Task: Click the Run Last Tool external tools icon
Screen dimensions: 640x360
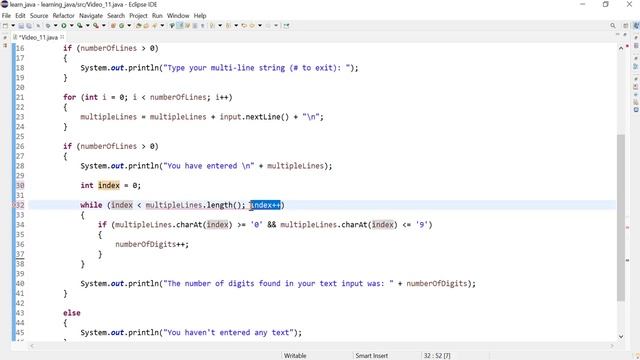Action: tap(96, 25)
